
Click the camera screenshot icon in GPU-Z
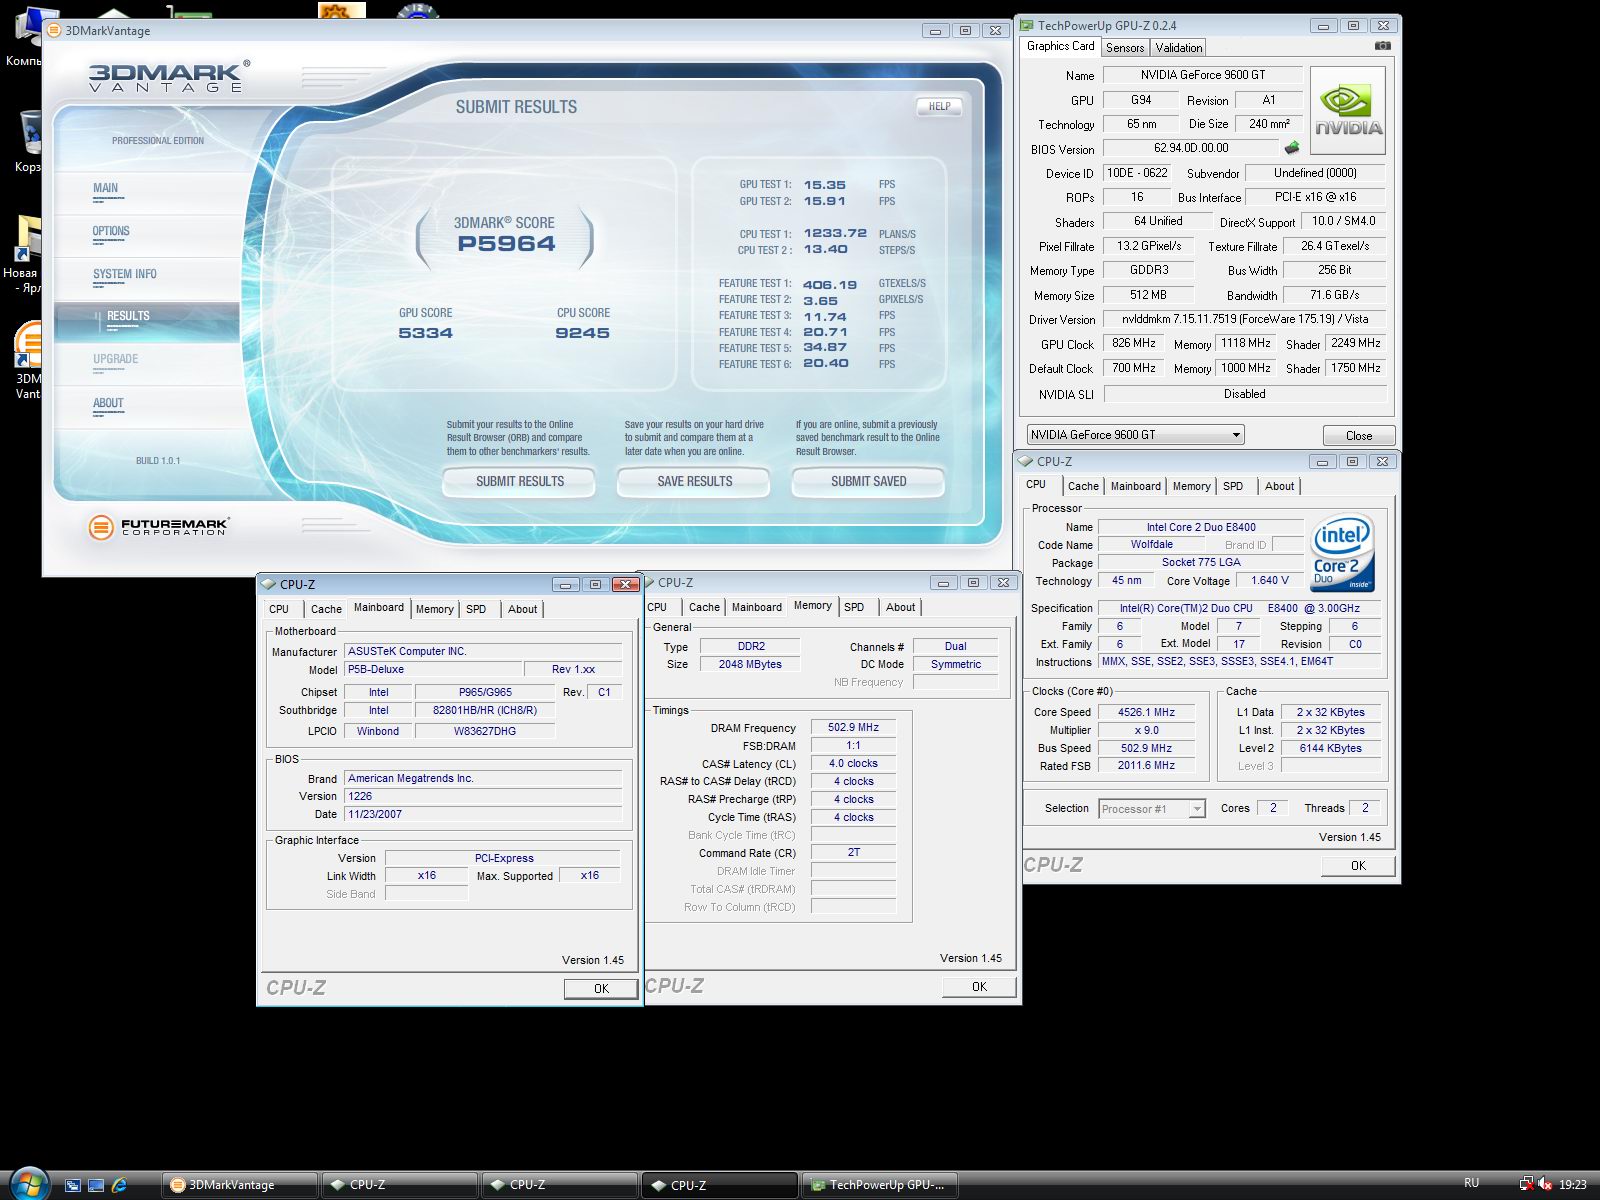pos(1382,46)
